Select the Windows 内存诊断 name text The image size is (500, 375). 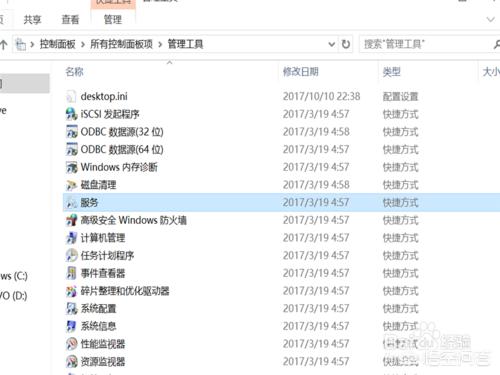(x=119, y=167)
